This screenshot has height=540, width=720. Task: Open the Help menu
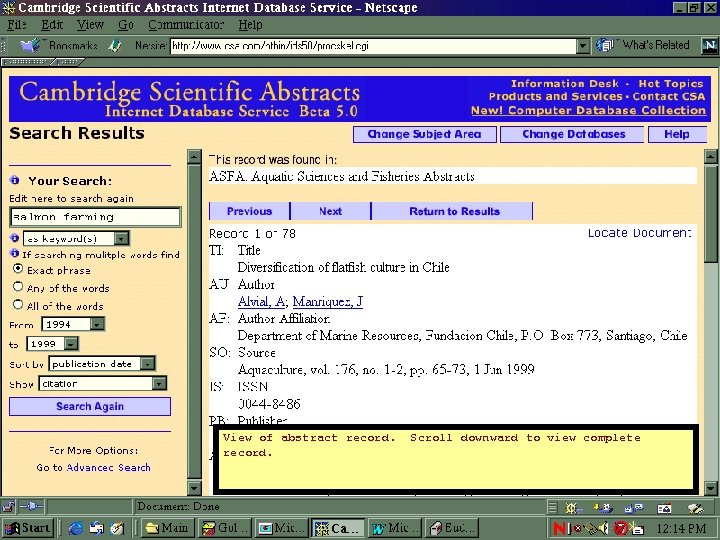tap(250, 24)
